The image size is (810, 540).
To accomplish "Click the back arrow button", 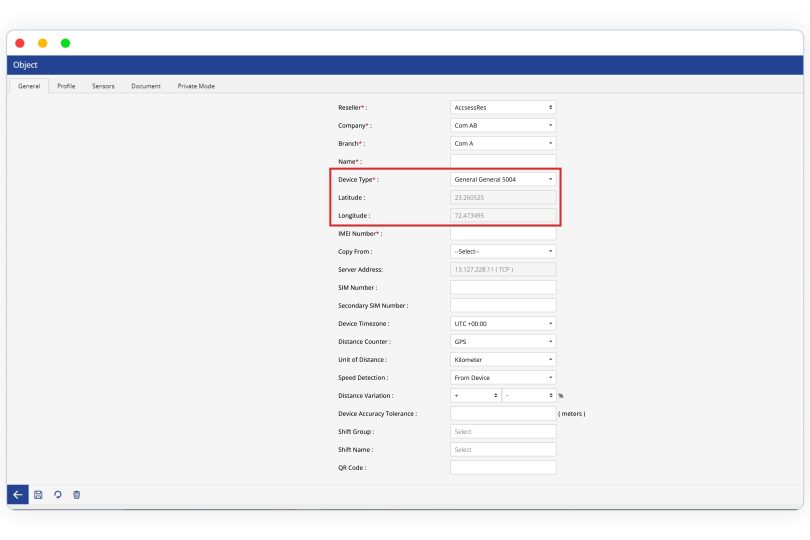I will (x=18, y=494).
